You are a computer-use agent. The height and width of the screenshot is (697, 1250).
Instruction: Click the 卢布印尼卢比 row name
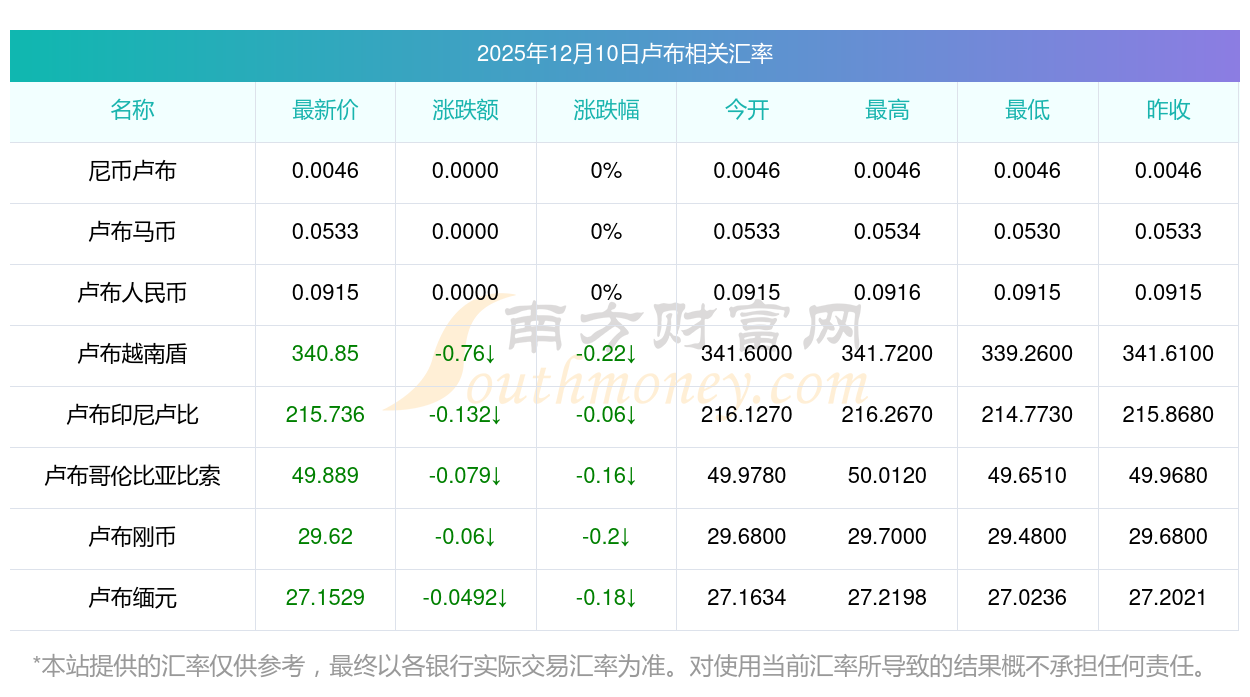[132, 415]
